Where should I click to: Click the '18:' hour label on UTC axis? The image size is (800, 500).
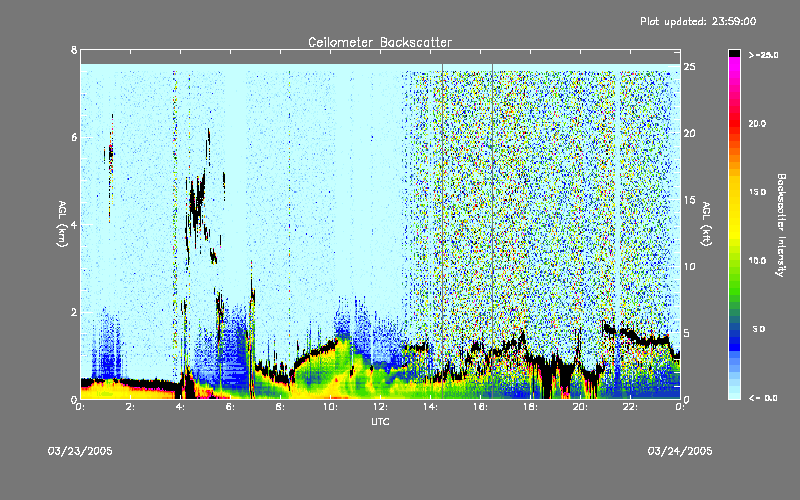[531, 407]
